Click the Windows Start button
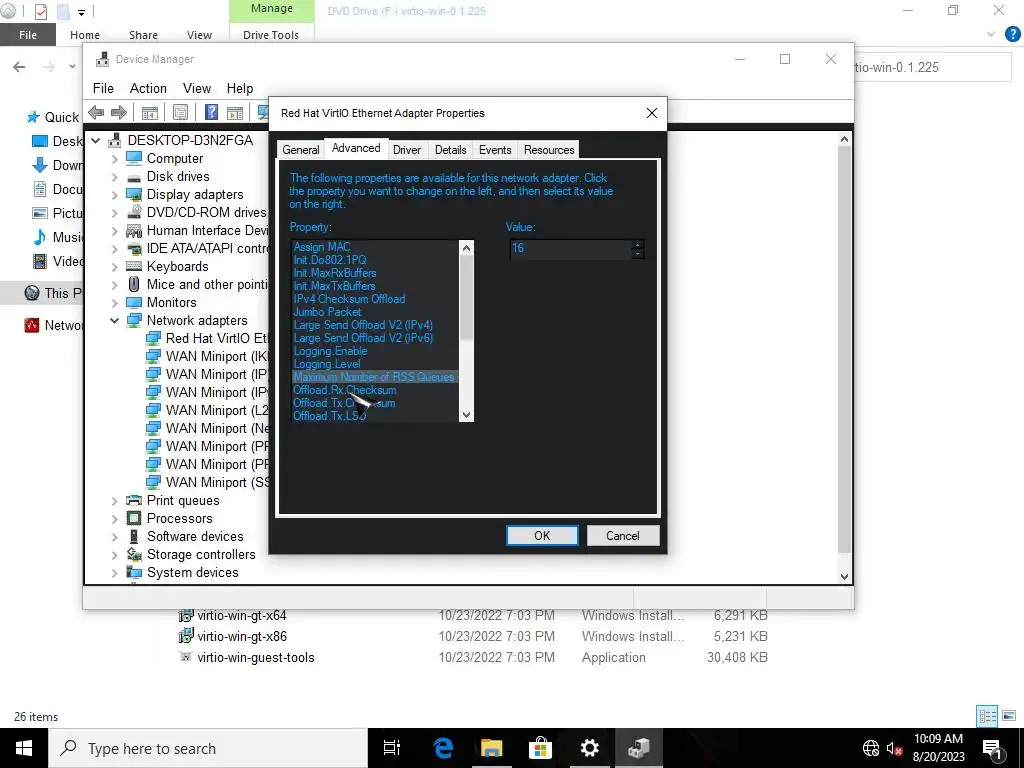Viewport: 1024px width, 768px height. pyautogui.click(x=24, y=748)
